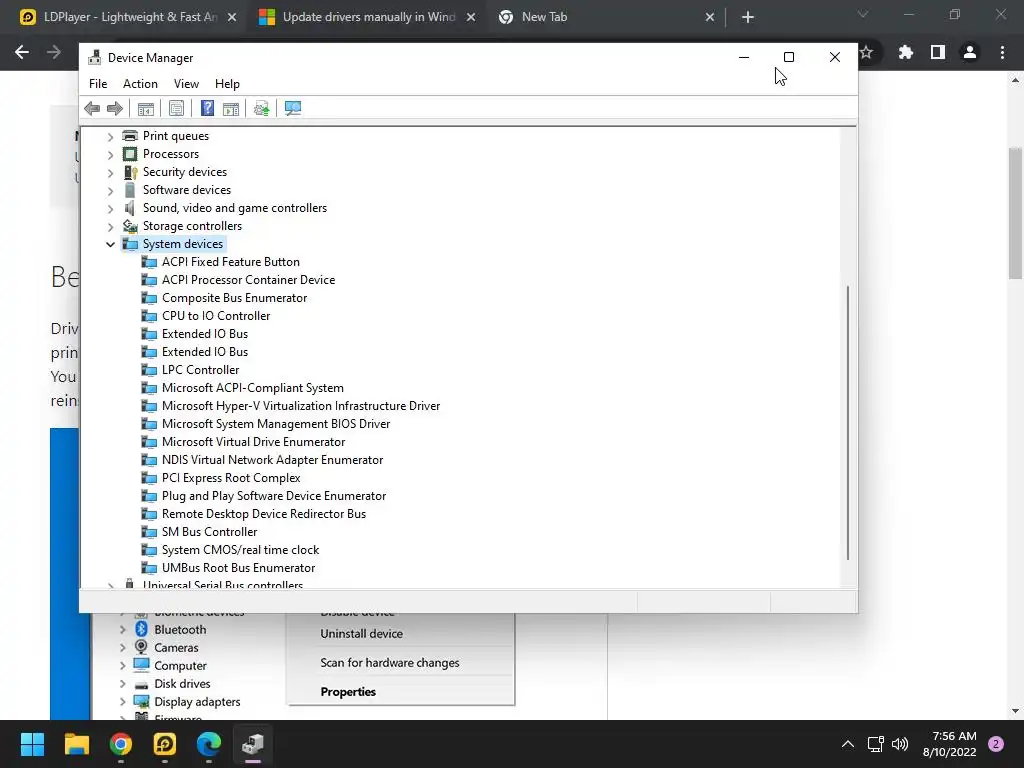Select Microsoft ACPI-Compliant System
The height and width of the screenshot is (768, 1024).
coord(253,388)
